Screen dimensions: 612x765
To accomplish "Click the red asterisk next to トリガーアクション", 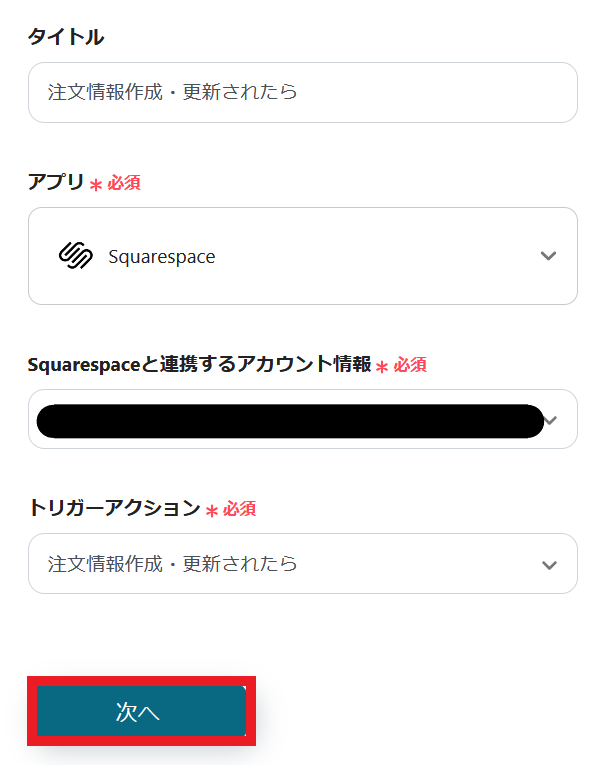I will click(x=212, y=511).
